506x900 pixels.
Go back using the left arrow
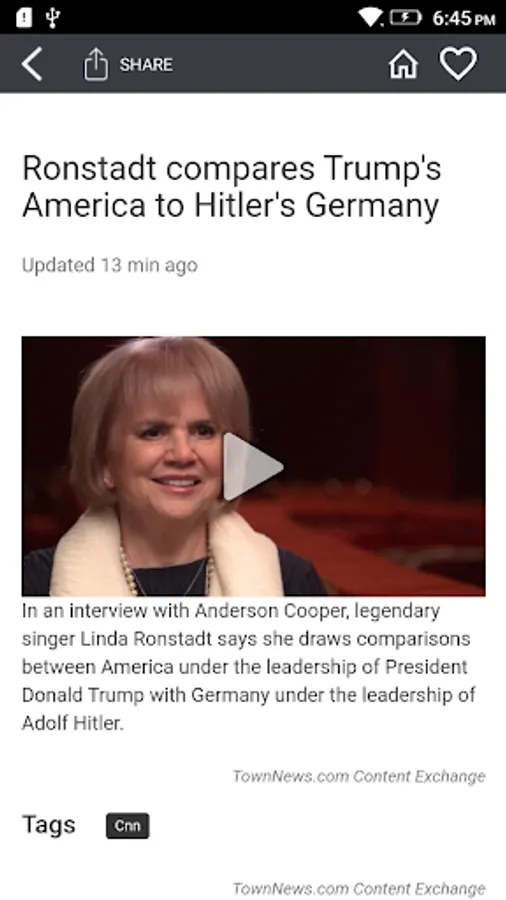(32, 64)
